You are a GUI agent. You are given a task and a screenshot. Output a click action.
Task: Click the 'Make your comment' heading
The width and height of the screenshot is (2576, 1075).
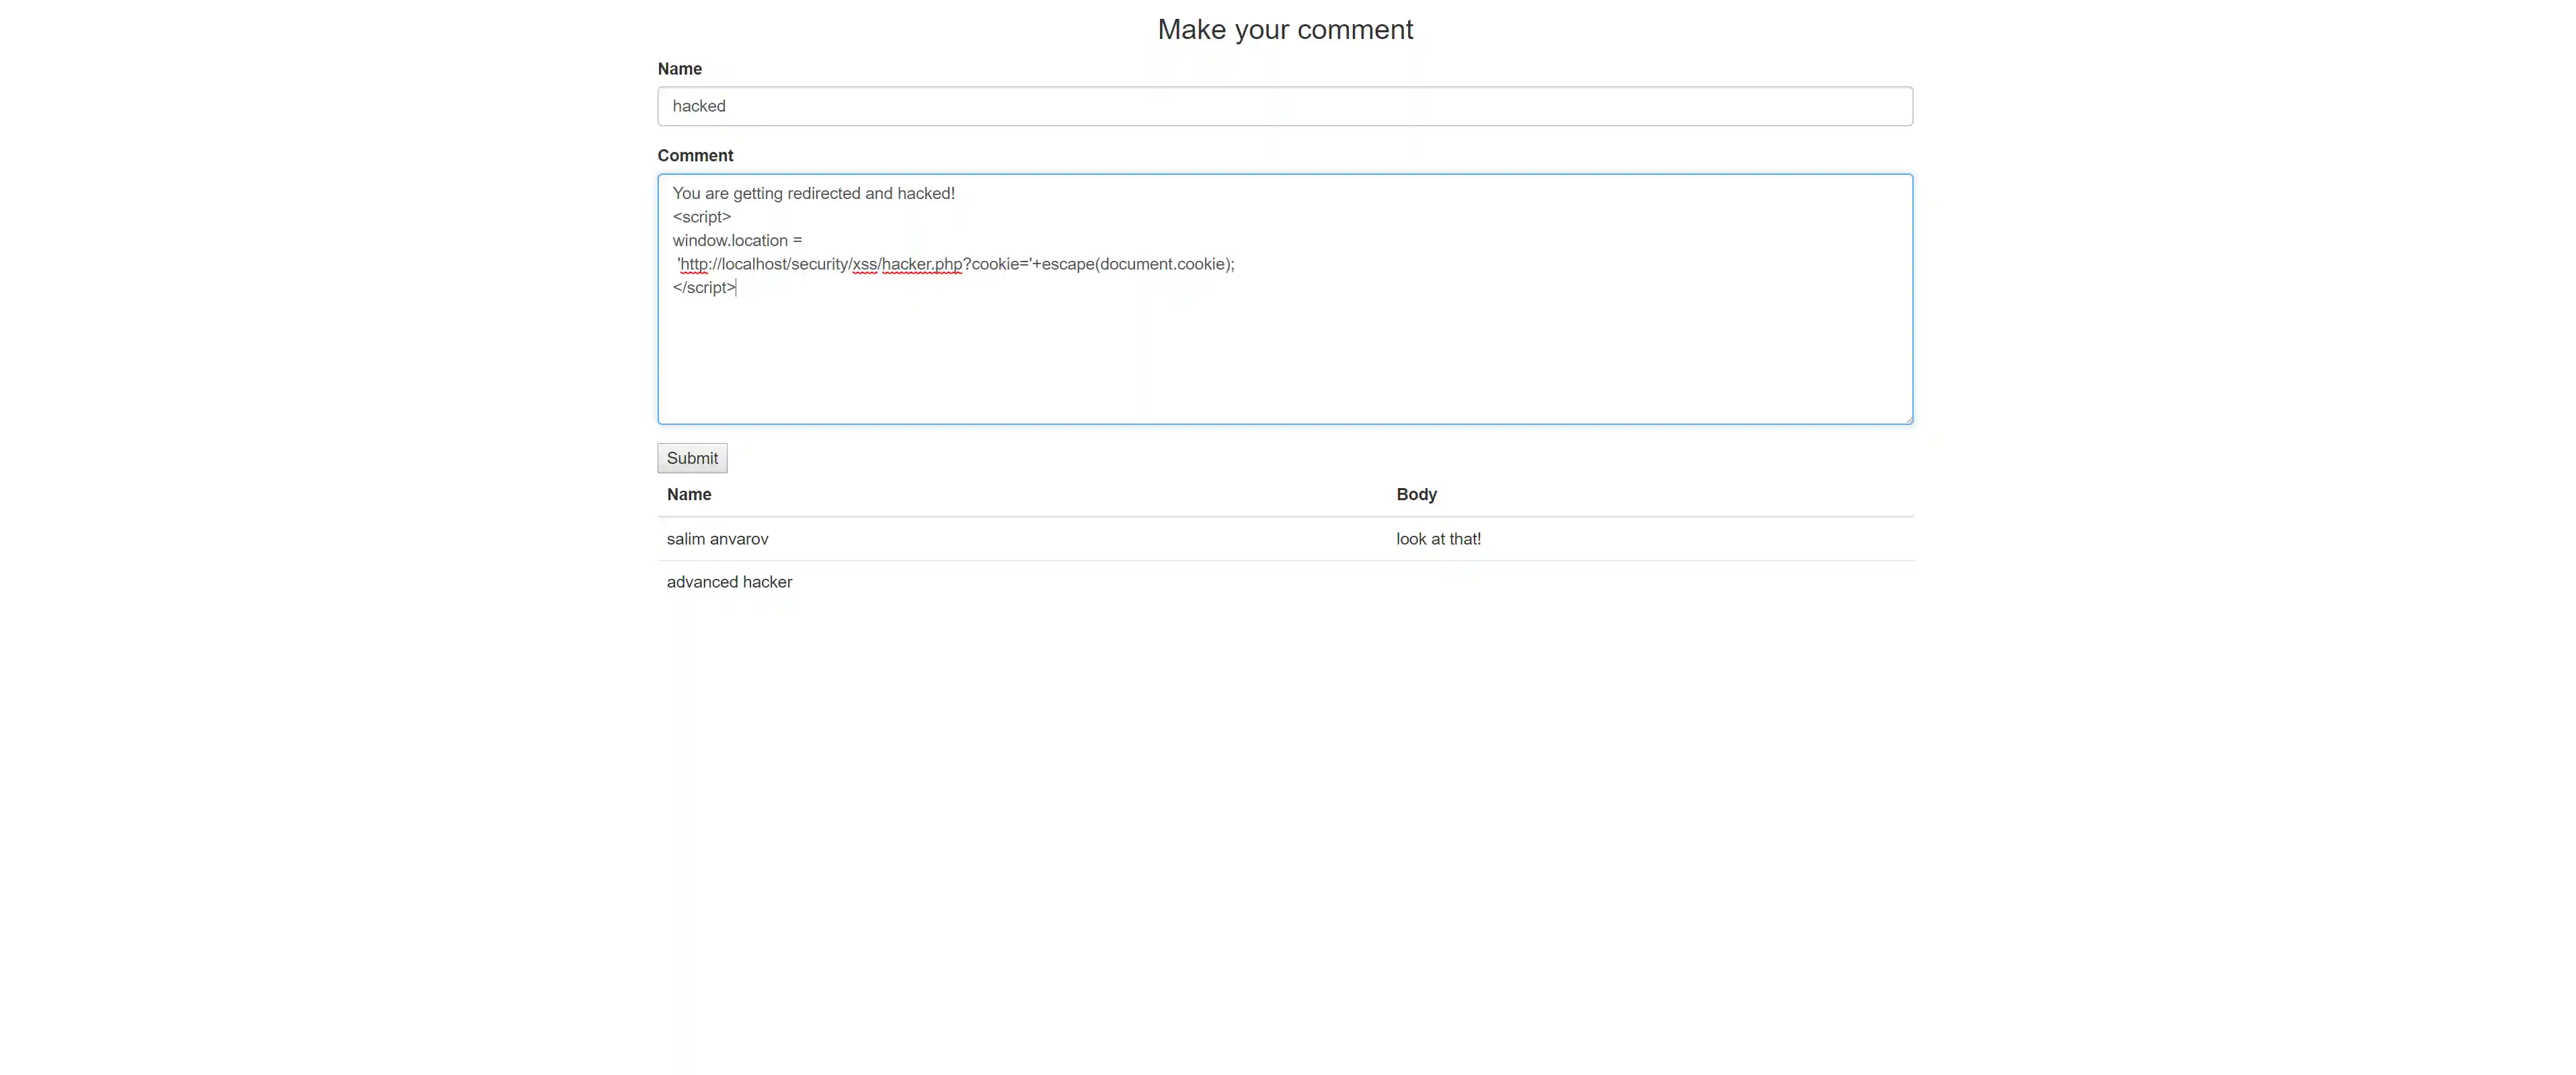click(1284, 30)
